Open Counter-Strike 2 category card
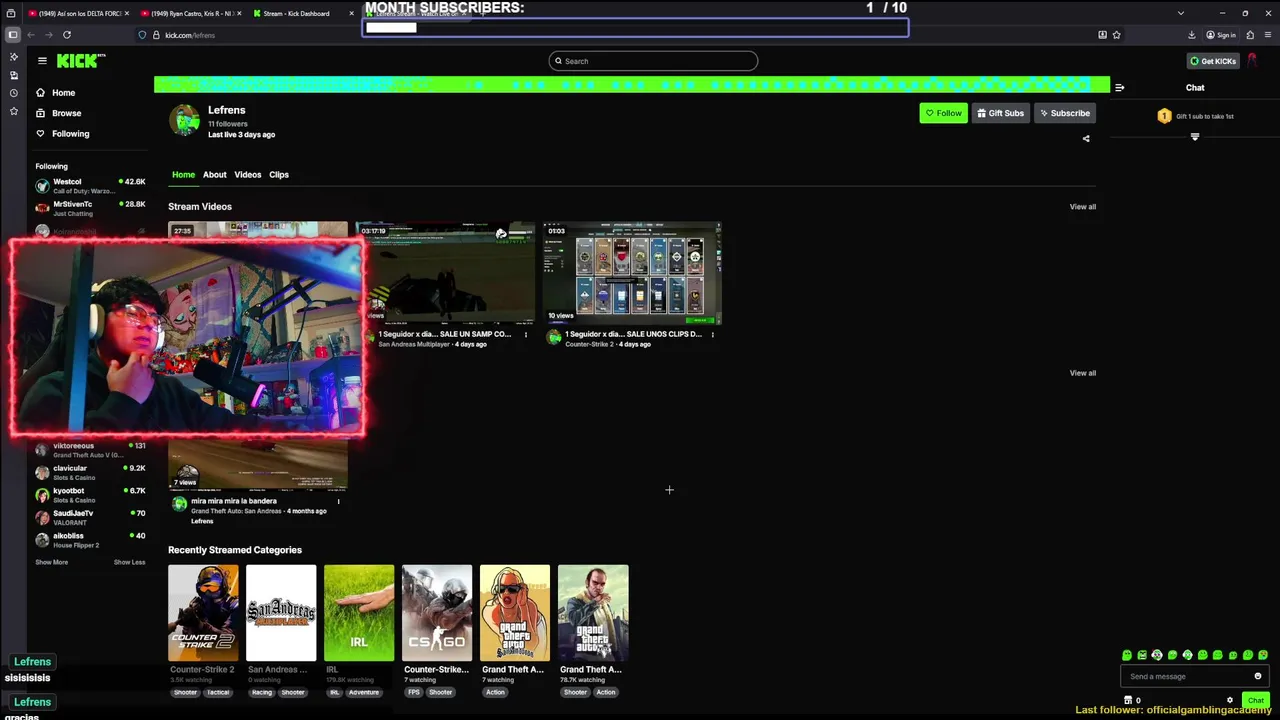Viewport: 1280px width, 720px height. point(203,613)
